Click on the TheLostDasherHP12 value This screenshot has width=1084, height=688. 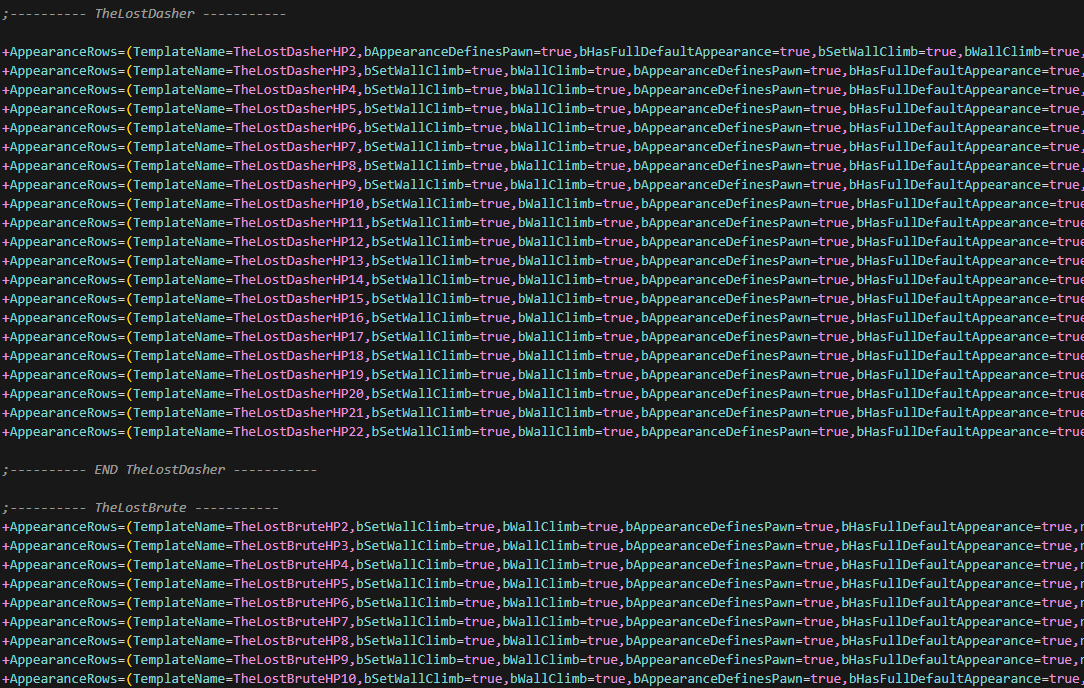pyautogui.click(x=299, y=242)
